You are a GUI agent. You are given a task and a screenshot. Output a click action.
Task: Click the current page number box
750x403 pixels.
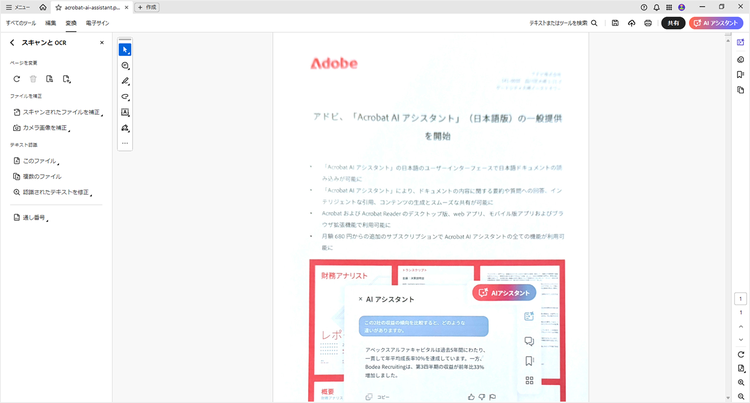(740, 299)
